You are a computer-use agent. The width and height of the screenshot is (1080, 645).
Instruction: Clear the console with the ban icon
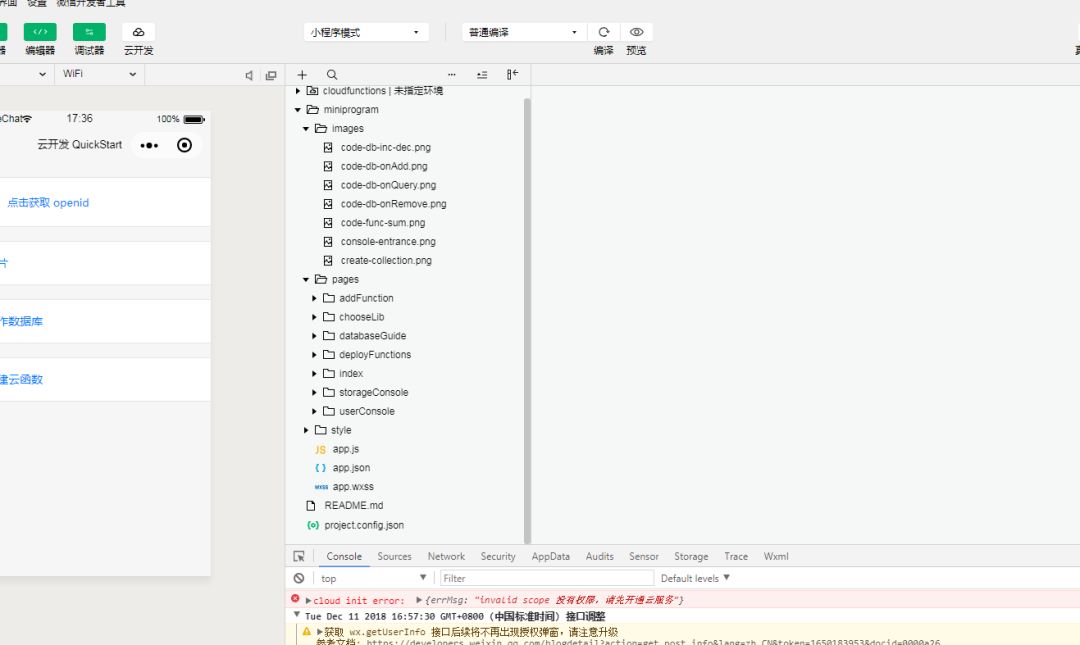tap(299, 578)
